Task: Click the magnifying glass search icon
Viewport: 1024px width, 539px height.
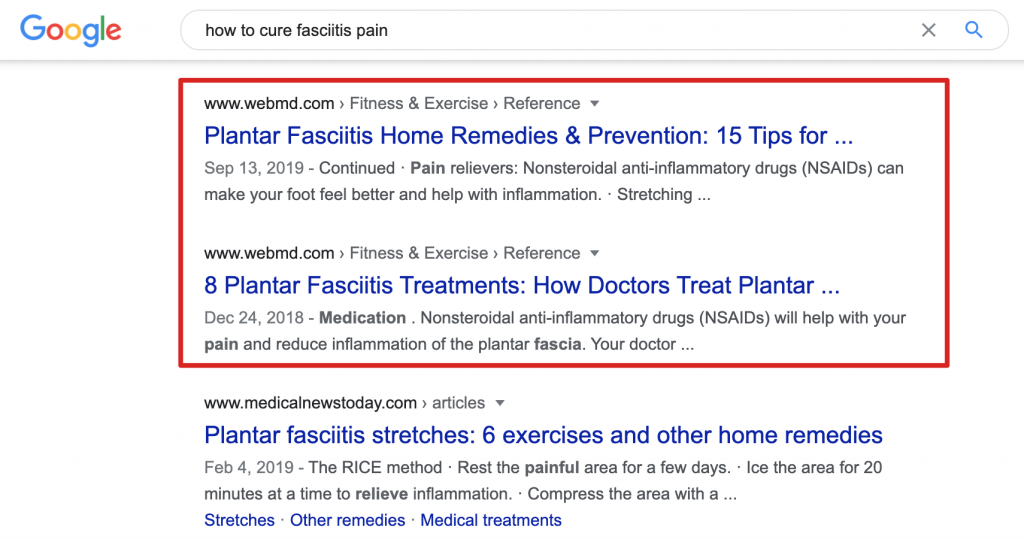Action: (x=974, y=30)
